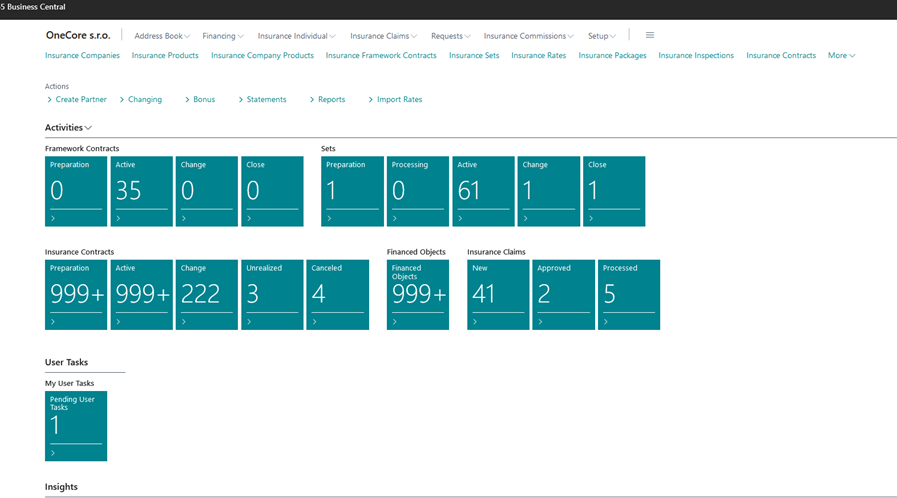Click the arrow icon on the Financed Objects tile
Screen dimensions: 897x498
click(395, 322)
